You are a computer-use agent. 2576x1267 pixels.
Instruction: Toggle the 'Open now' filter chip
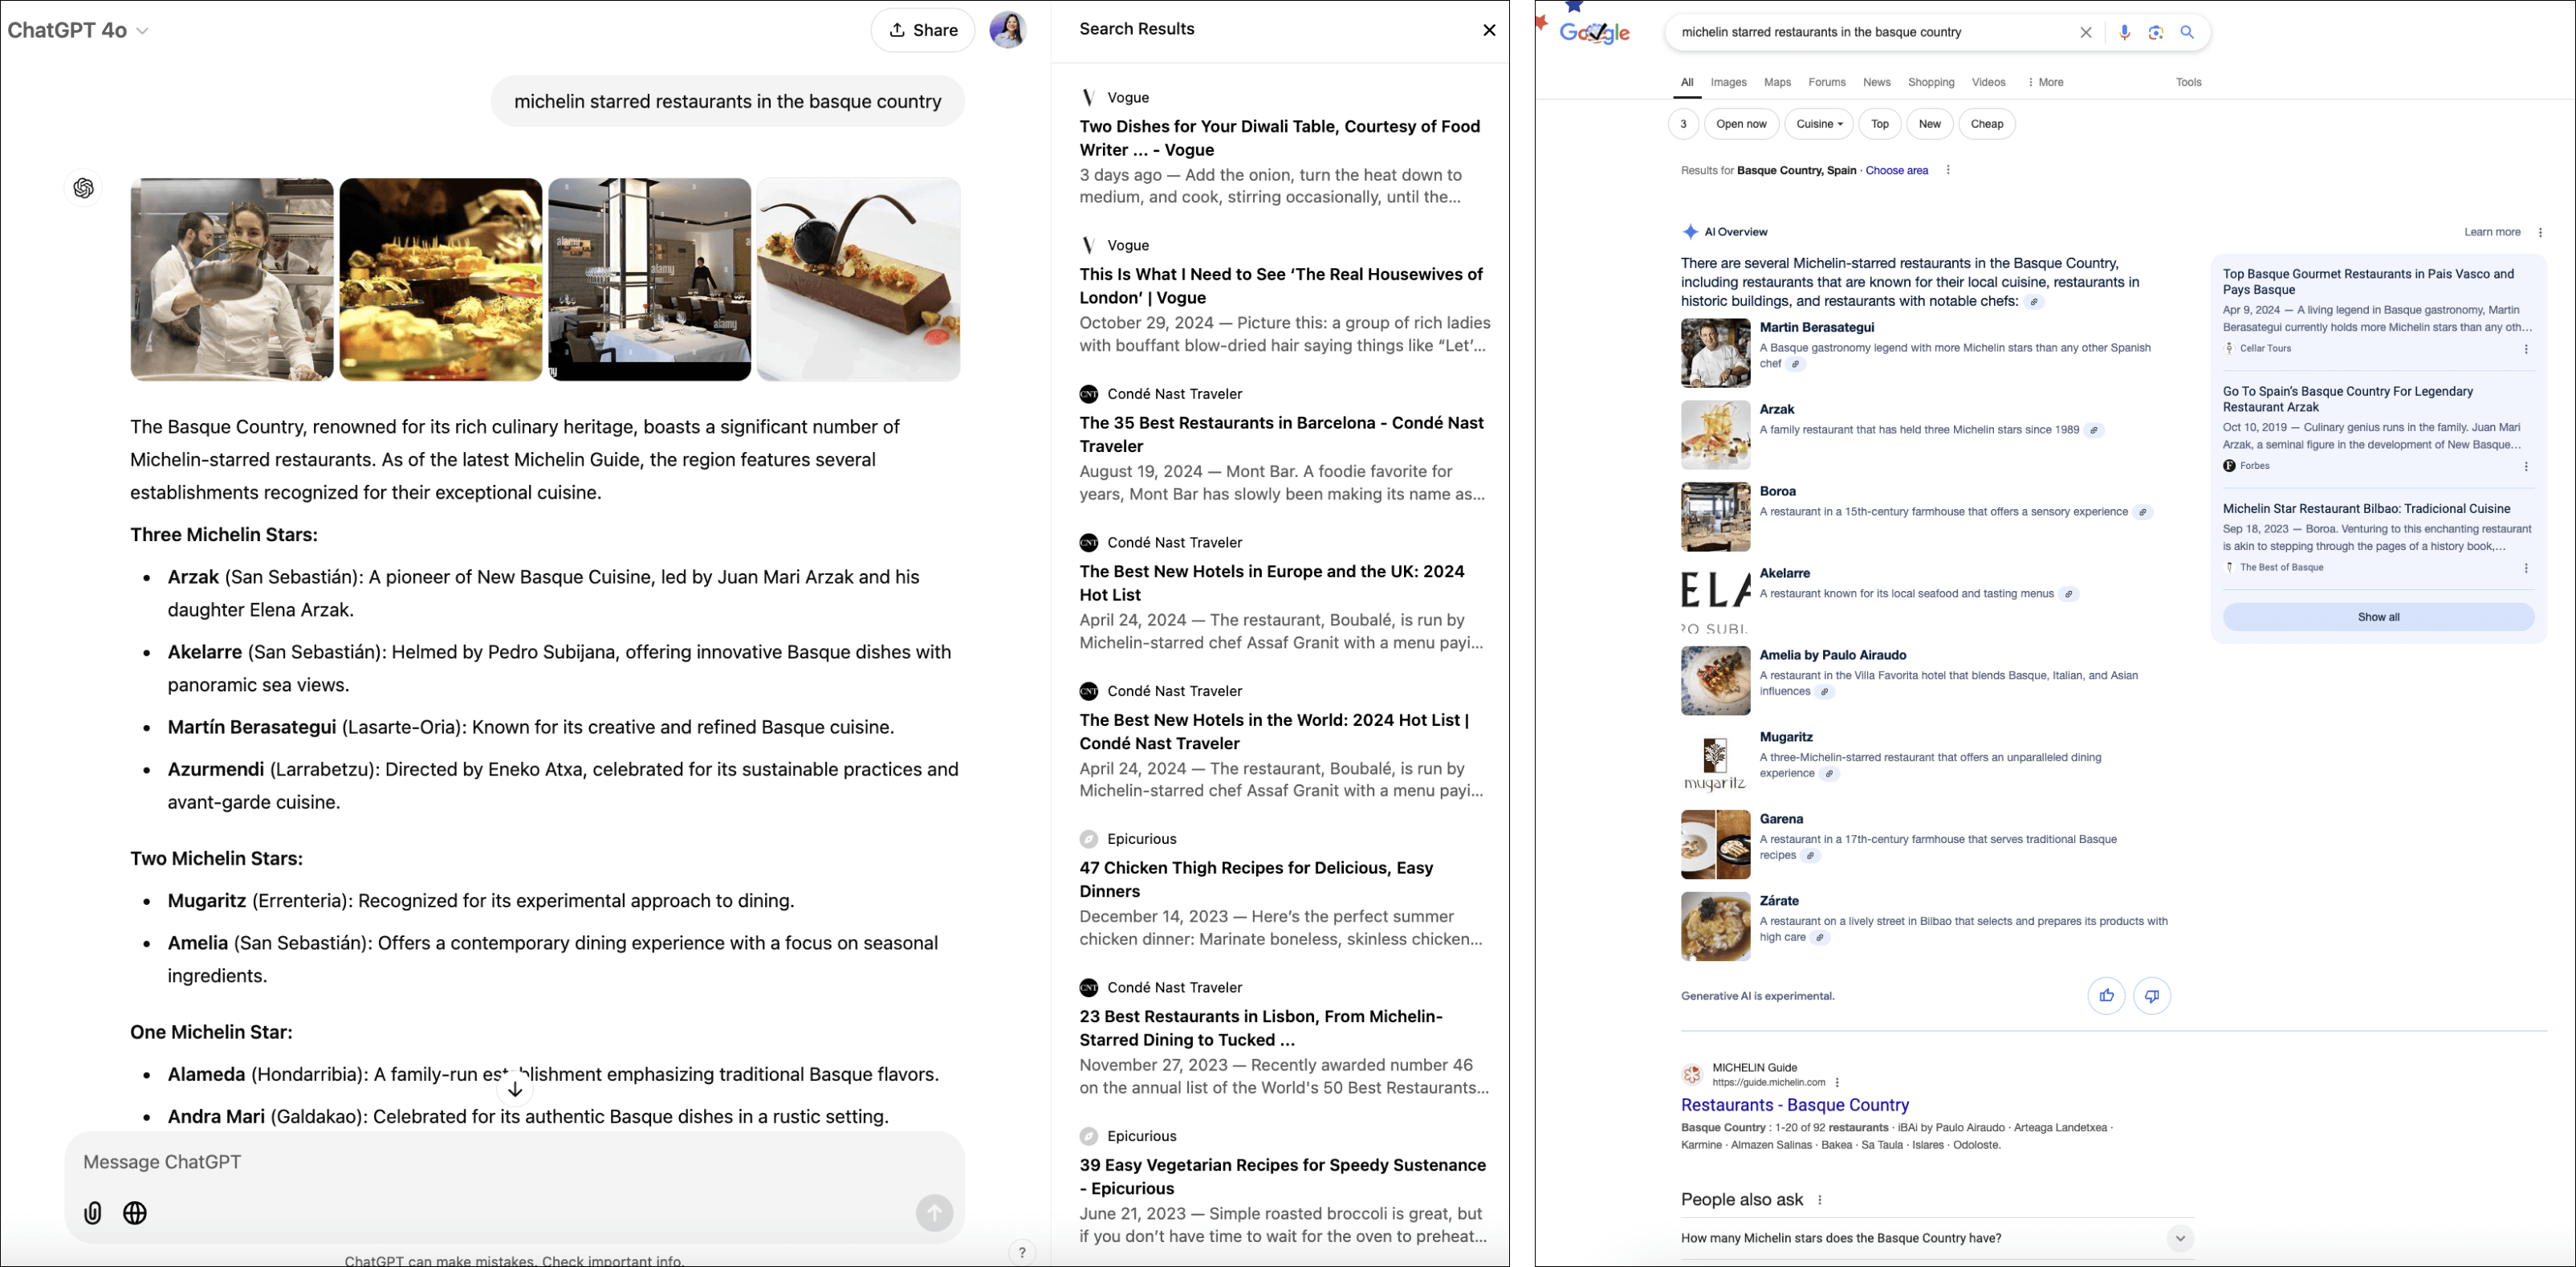pos(1741,124)
